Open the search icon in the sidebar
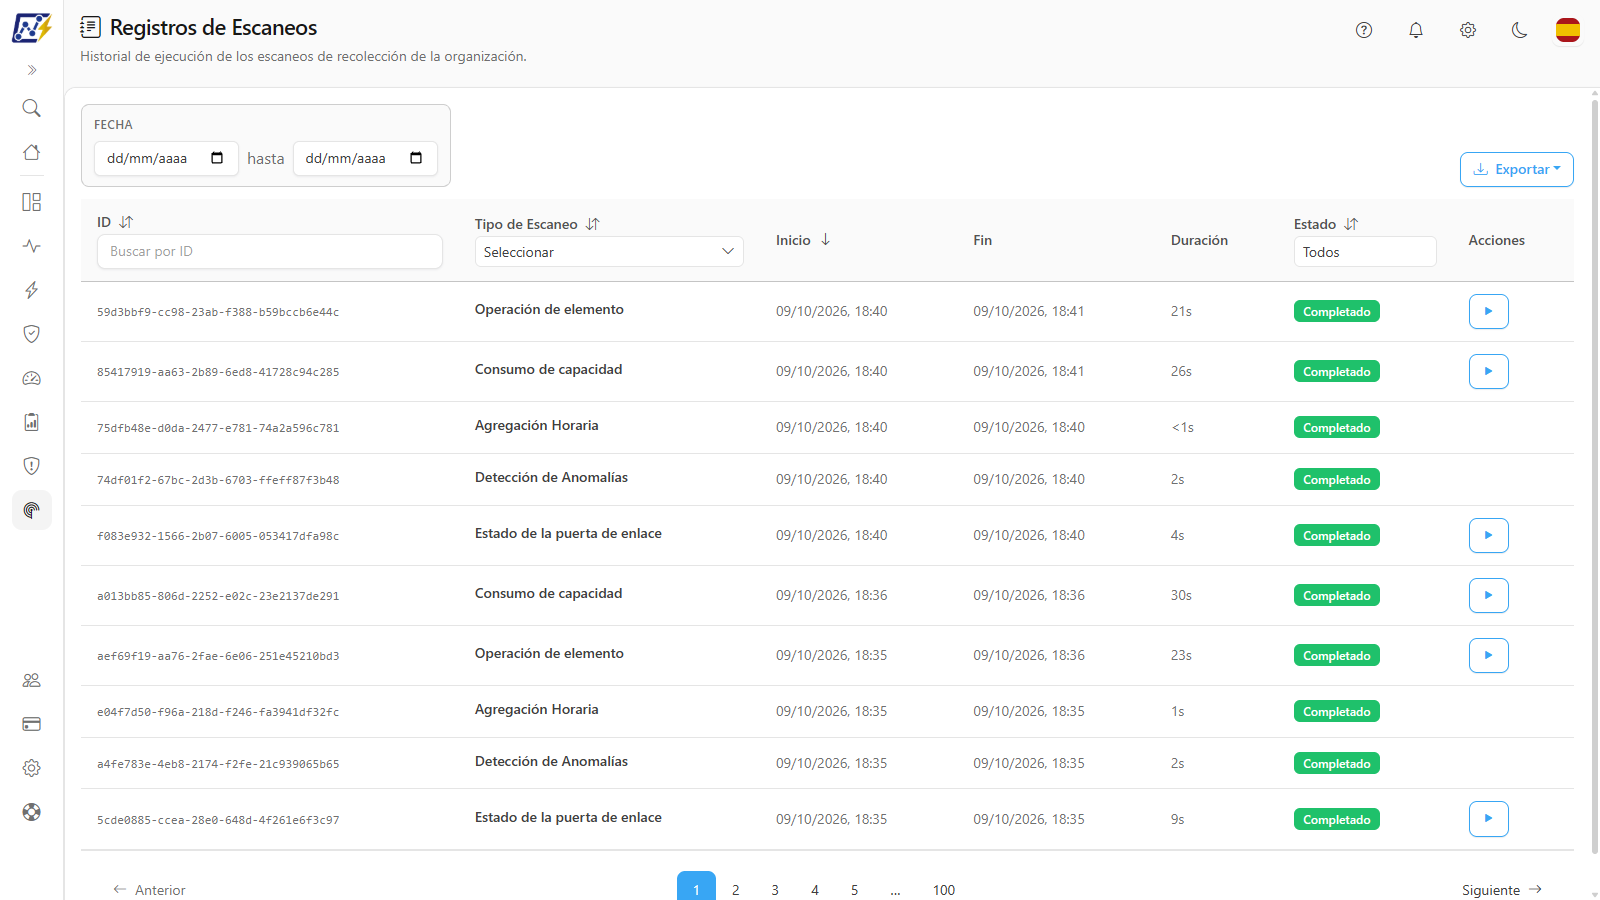The image size is (1600, 900). tap(32, 108)
